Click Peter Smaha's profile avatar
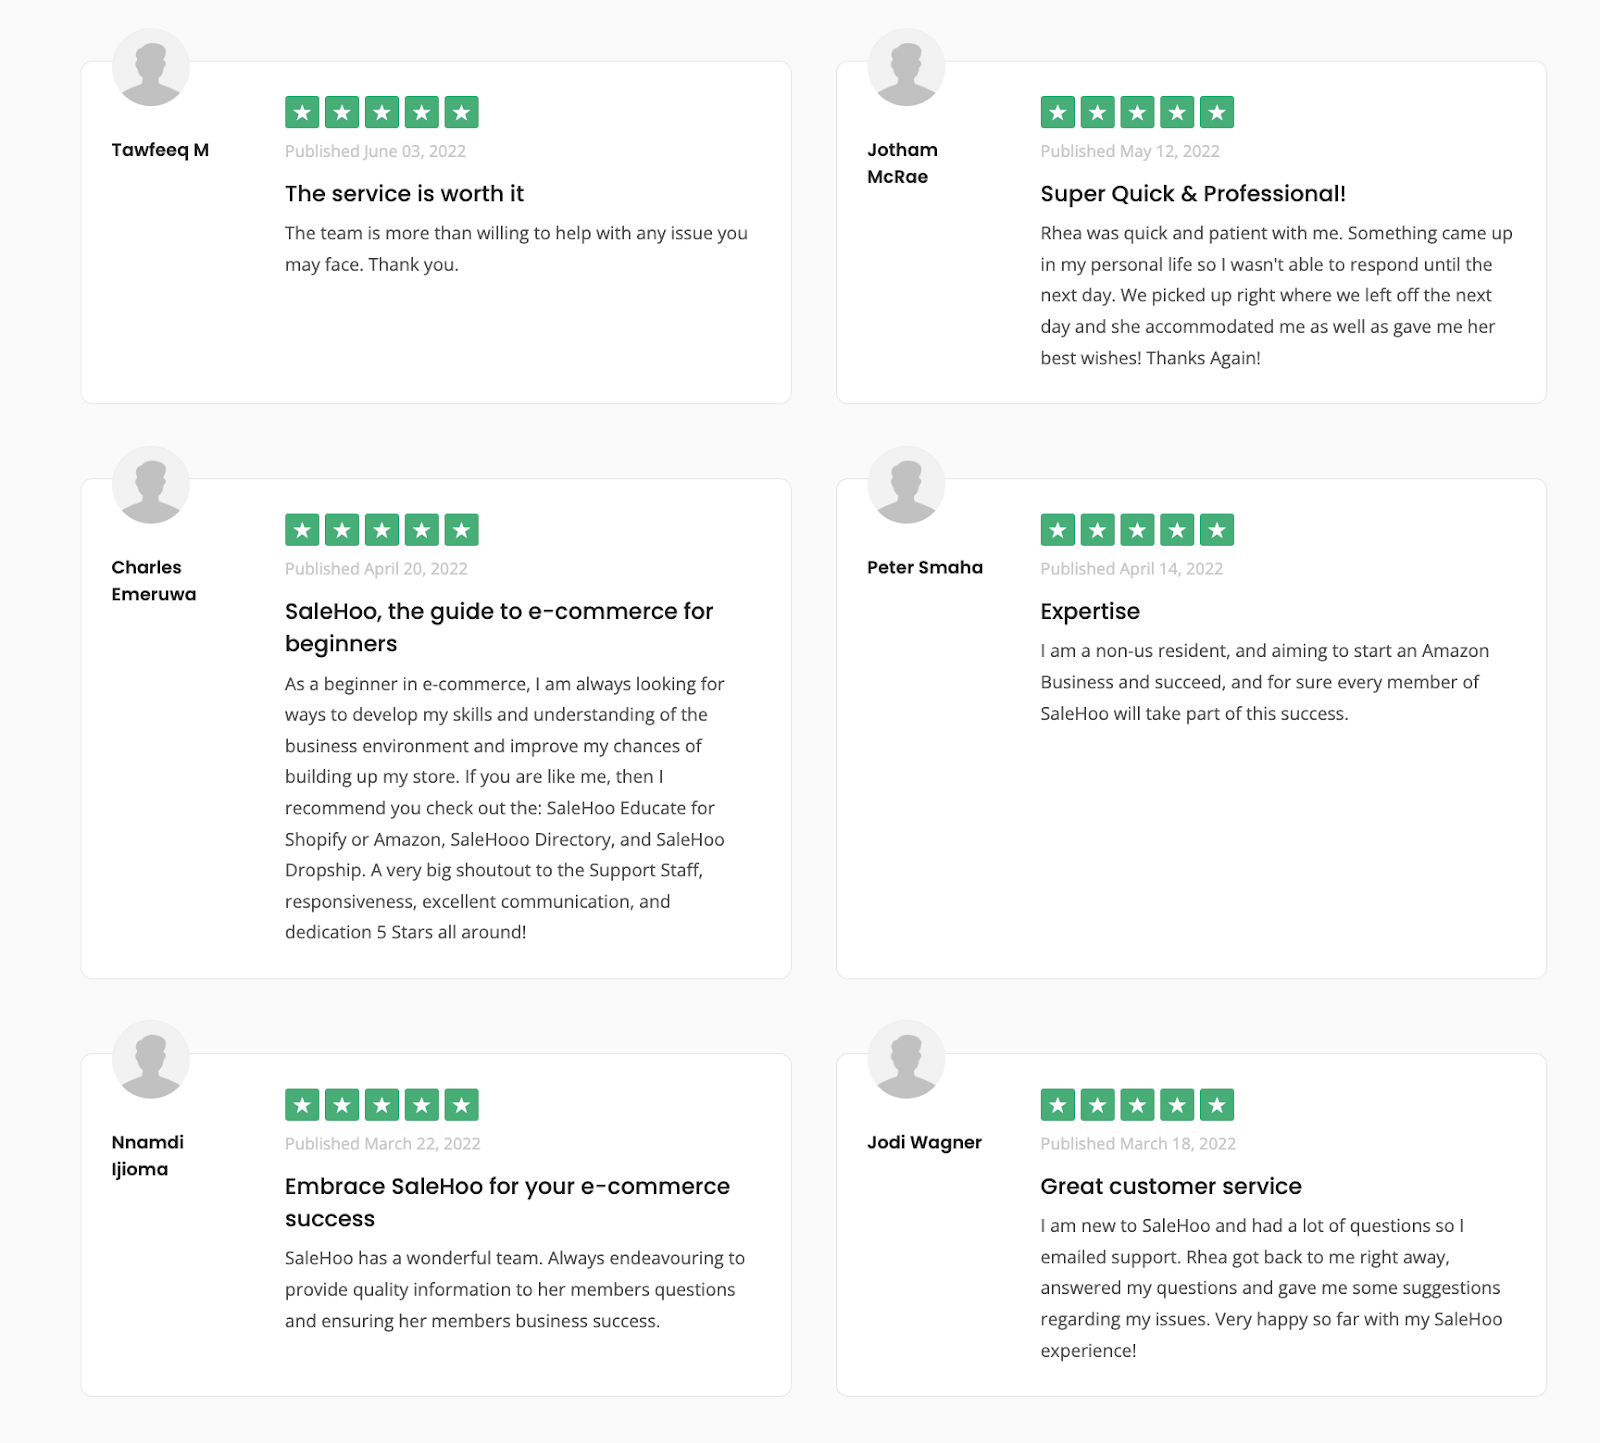The width and height of the screenshot is (1600, 1443). pyautogui.click(x=906, y=485)
